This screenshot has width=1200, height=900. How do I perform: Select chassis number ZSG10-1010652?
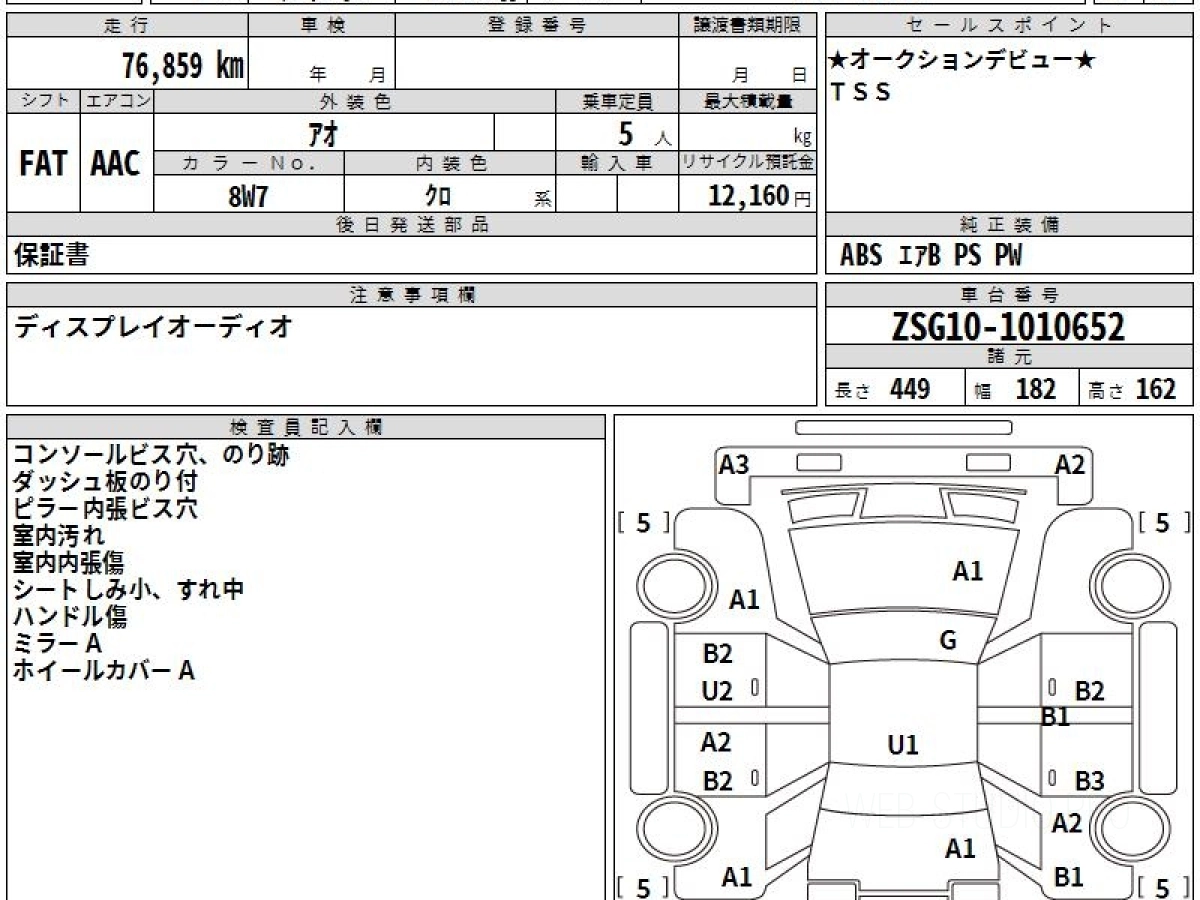(1008, 327)
